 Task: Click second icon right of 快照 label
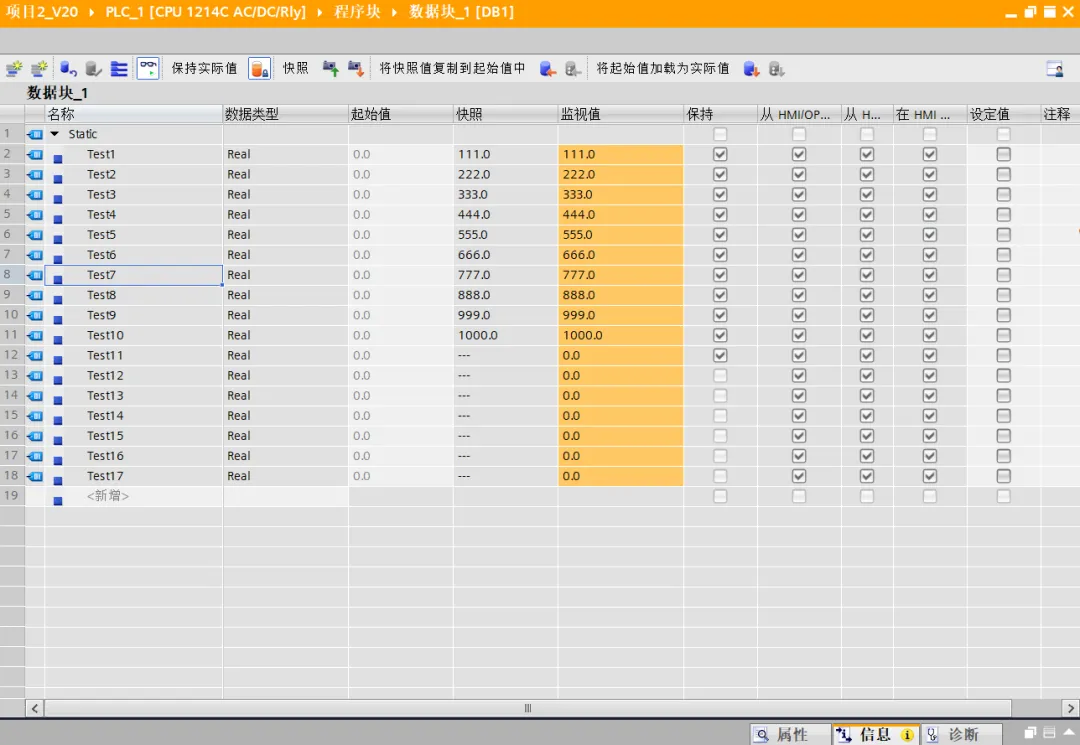pyautogui.click(x=355, y=68)
